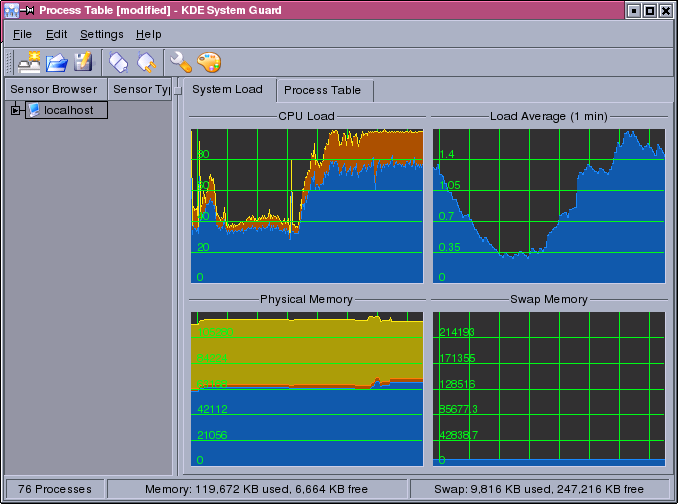Click the Swap Memory graph

click(549, 388)
